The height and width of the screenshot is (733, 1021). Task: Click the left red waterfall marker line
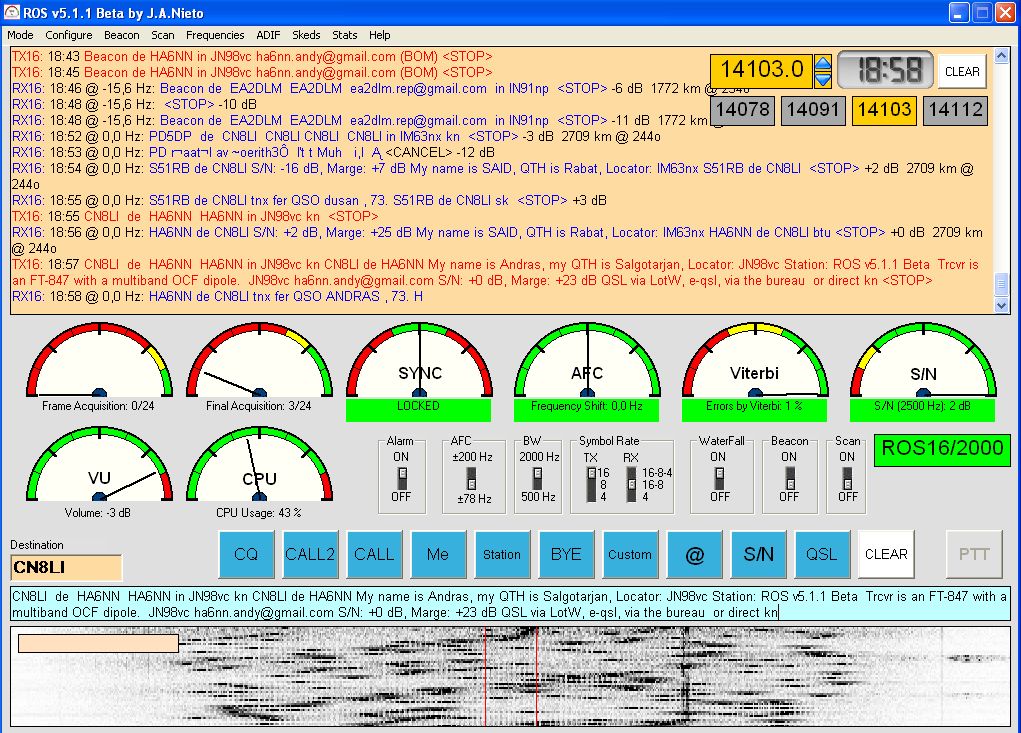tap(485, 676)
